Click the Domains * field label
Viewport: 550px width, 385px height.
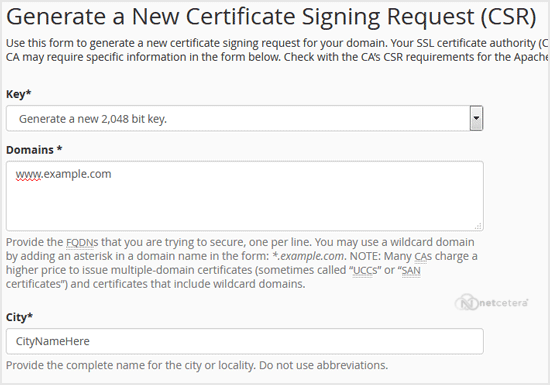(34, 150)
